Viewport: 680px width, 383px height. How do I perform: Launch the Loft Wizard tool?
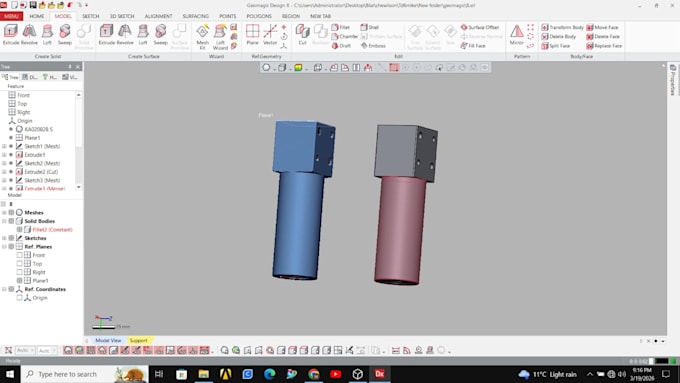coord(220,36)
